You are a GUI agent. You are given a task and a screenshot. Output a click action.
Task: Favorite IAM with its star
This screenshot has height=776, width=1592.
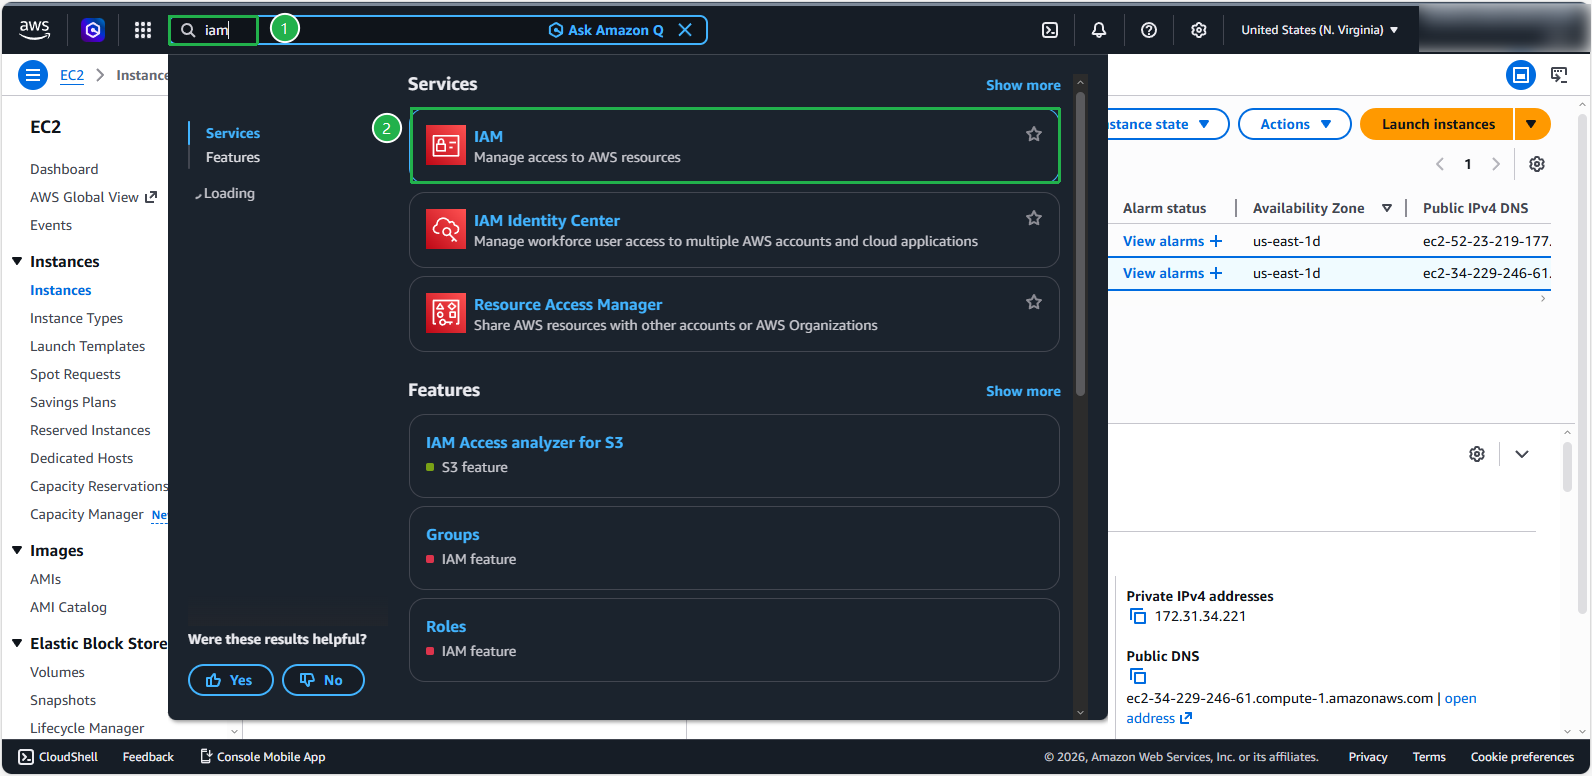click(1034, 134)
